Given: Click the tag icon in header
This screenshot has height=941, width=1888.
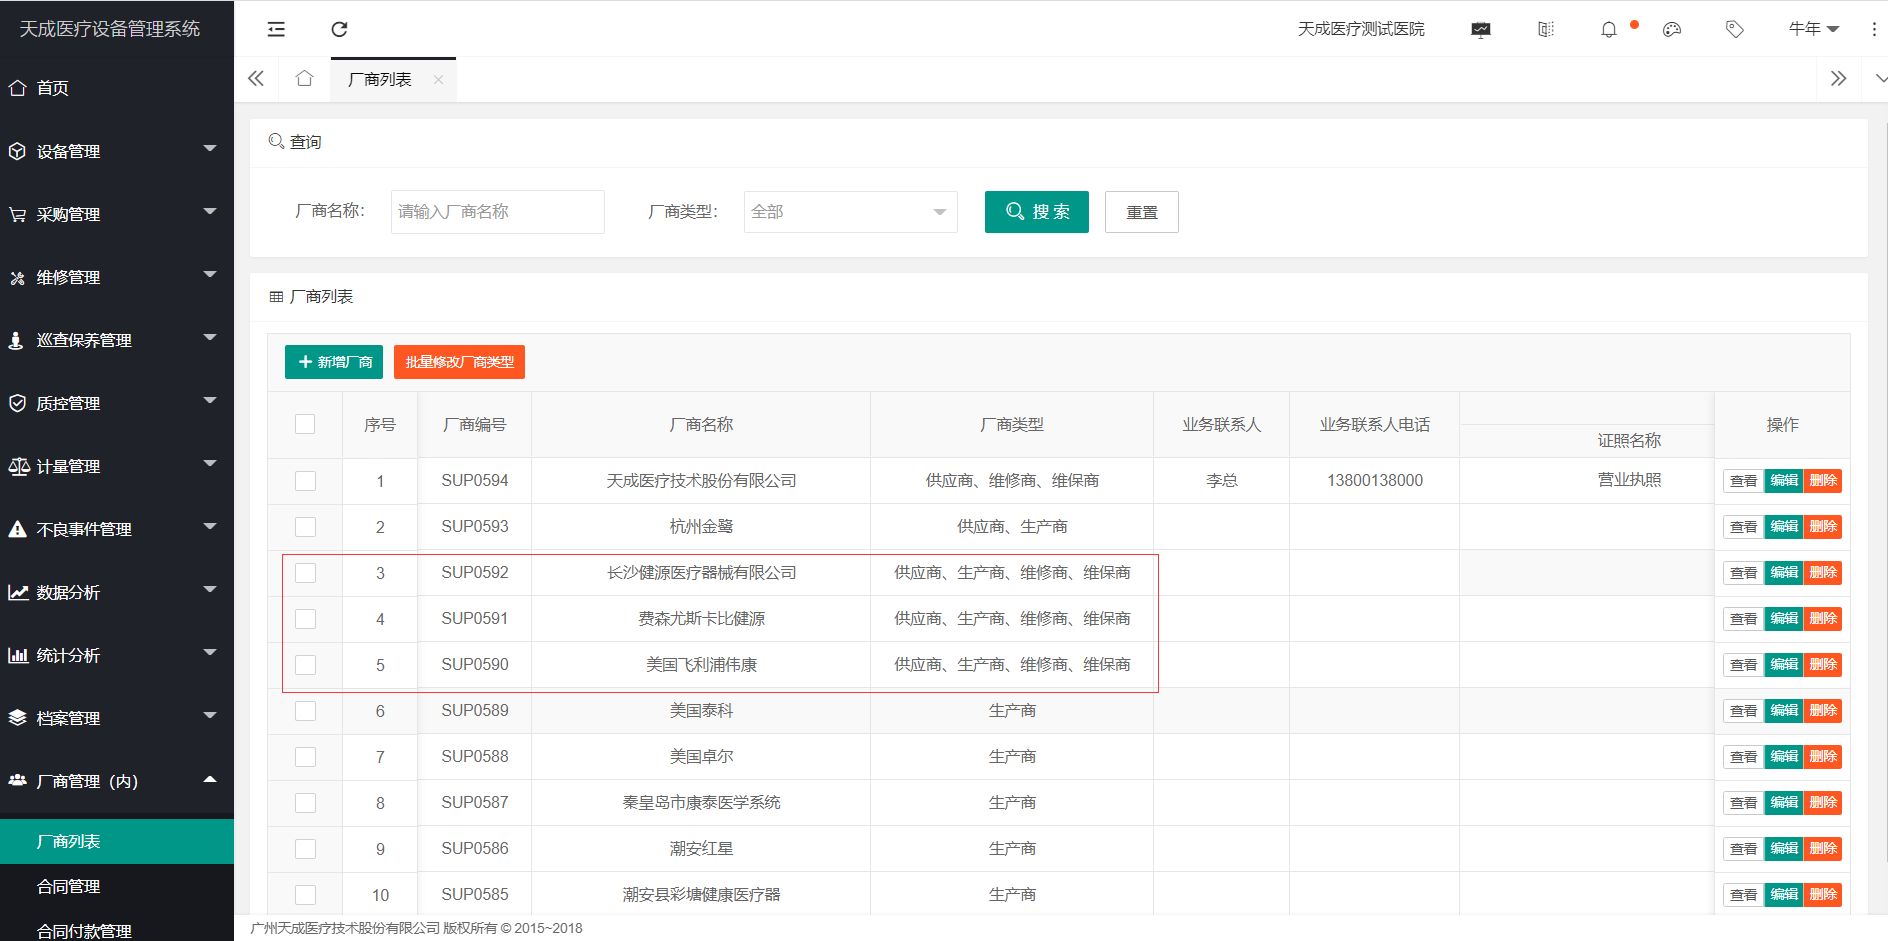Looking at the screenshot, I should 1735,29.
